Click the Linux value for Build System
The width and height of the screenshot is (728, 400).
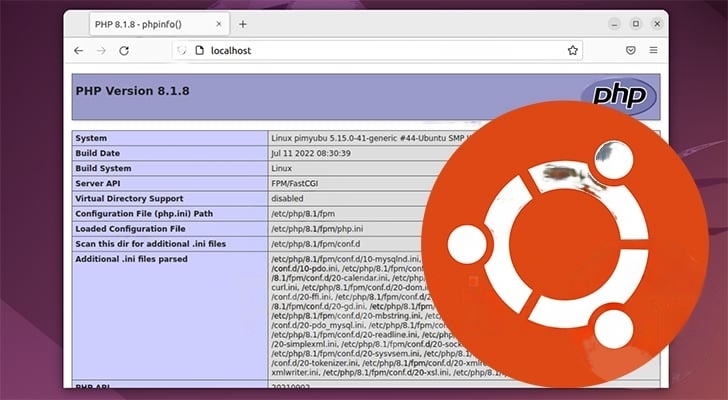(x=281, y=168)
